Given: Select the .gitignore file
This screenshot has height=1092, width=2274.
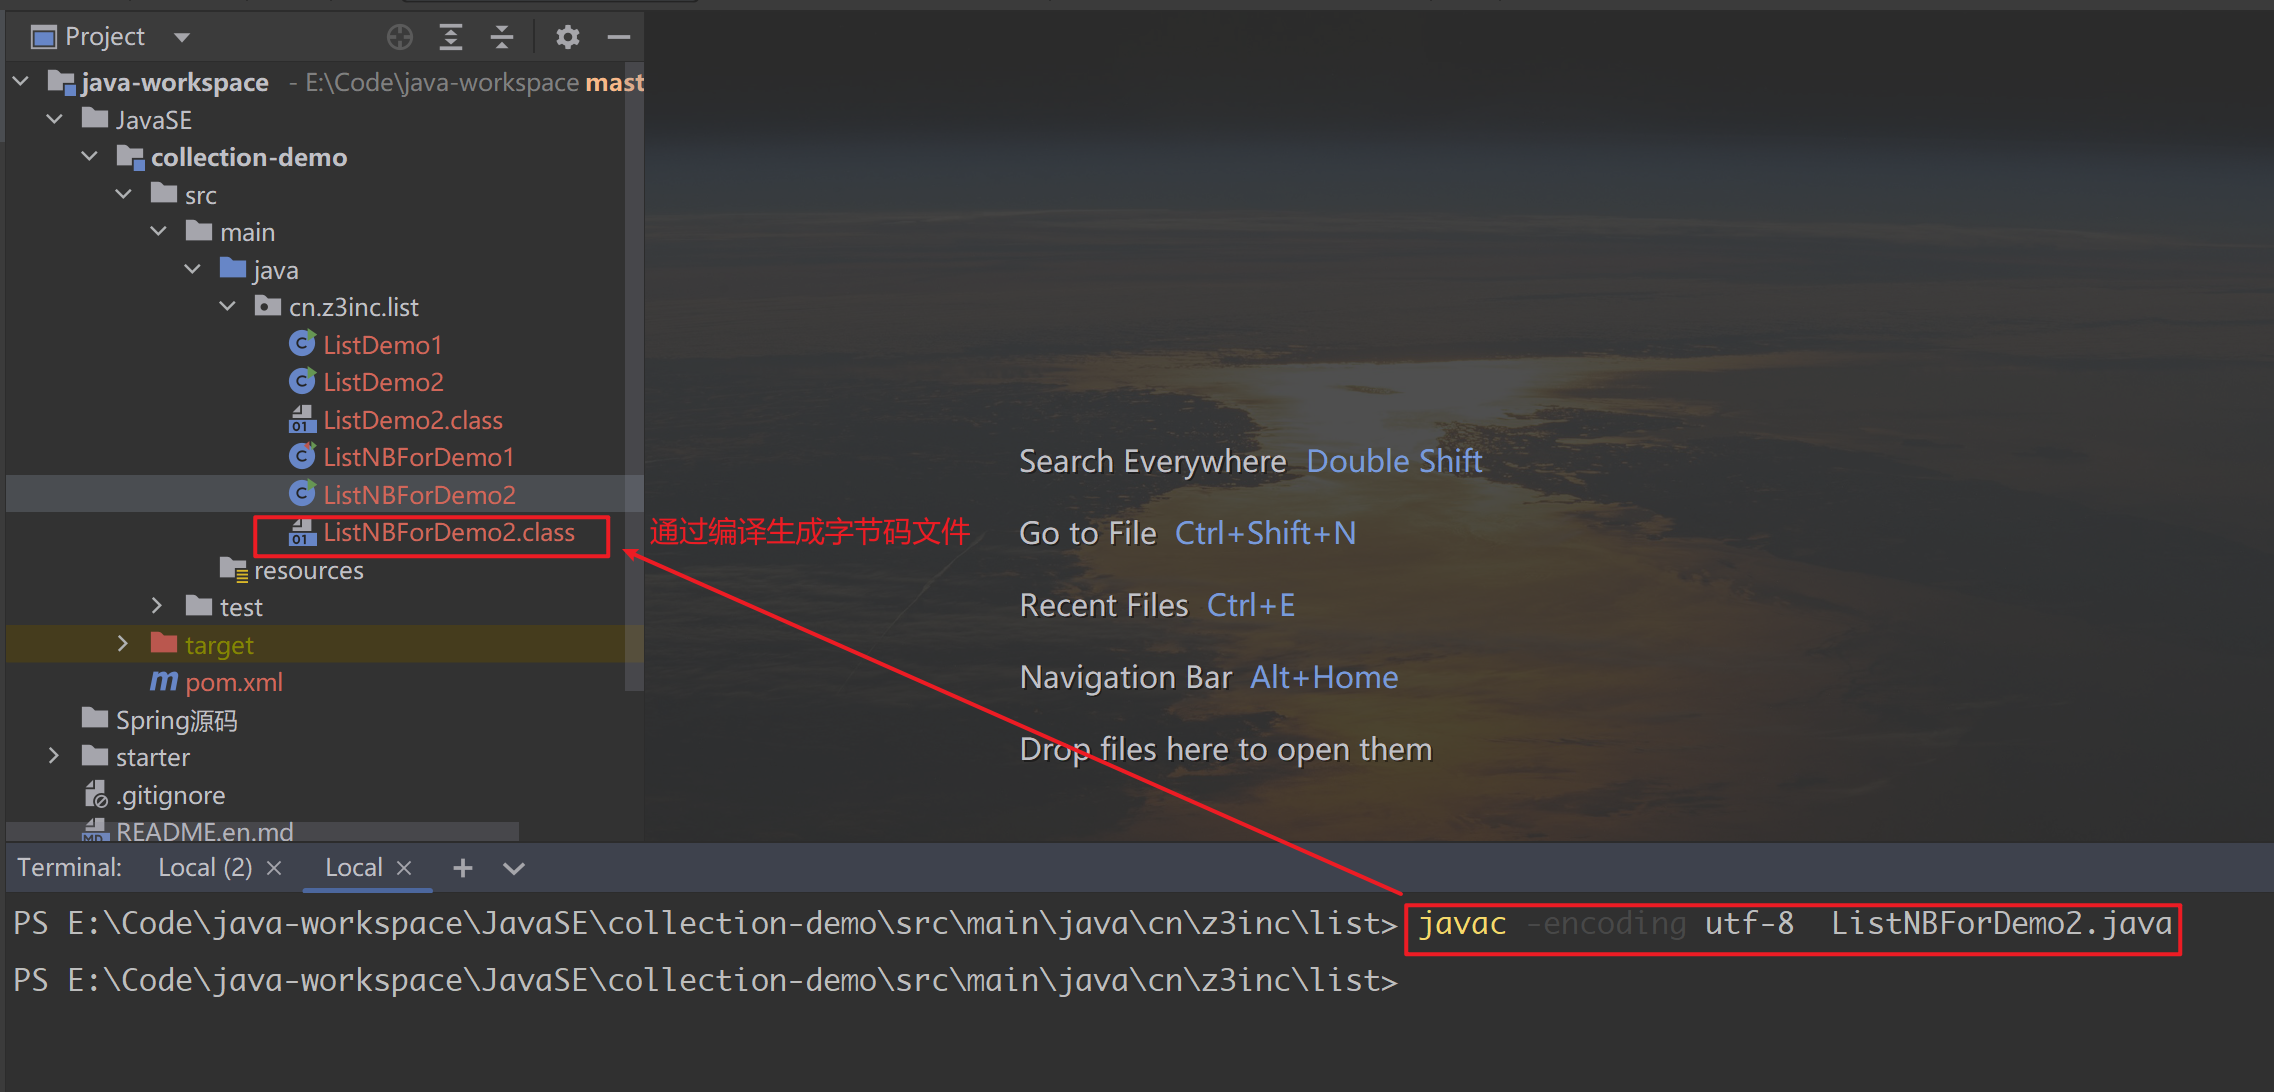Looking at the screenshot, I should (170, 795).
